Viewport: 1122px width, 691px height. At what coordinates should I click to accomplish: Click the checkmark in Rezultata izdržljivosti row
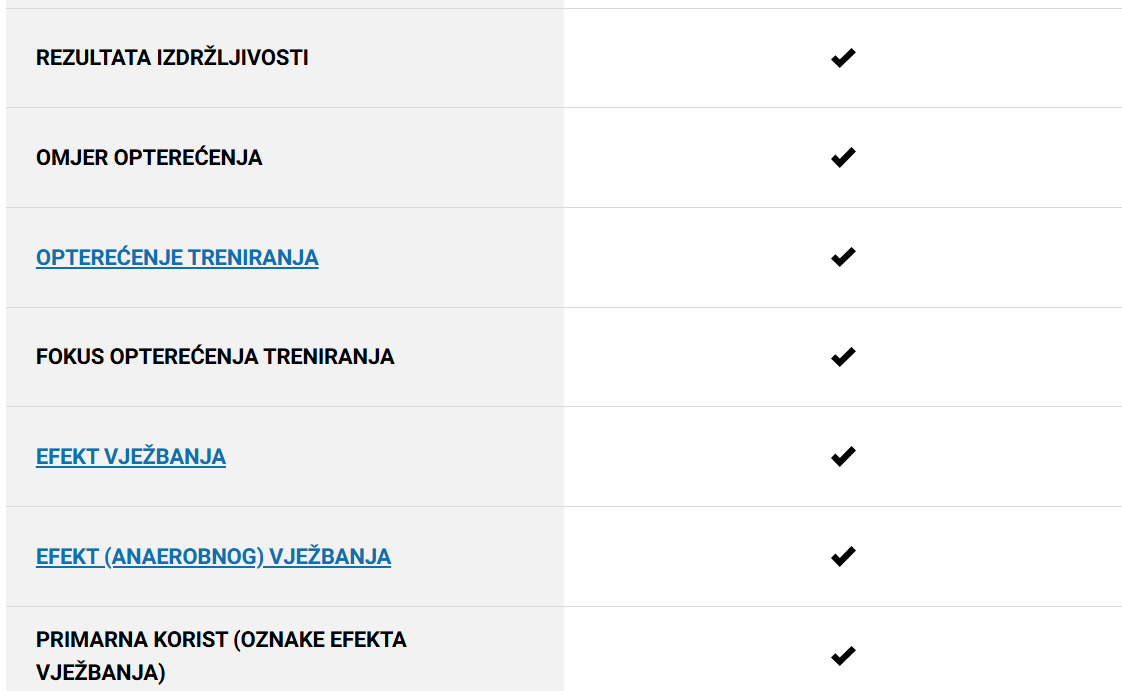pos(843,58)
